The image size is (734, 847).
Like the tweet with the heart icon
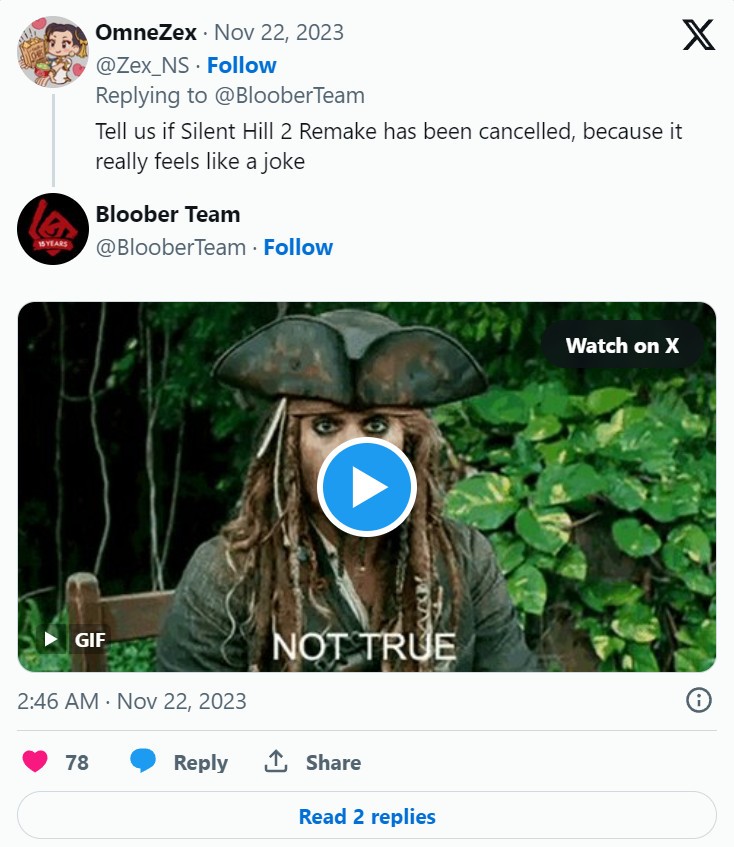[35, 762]
